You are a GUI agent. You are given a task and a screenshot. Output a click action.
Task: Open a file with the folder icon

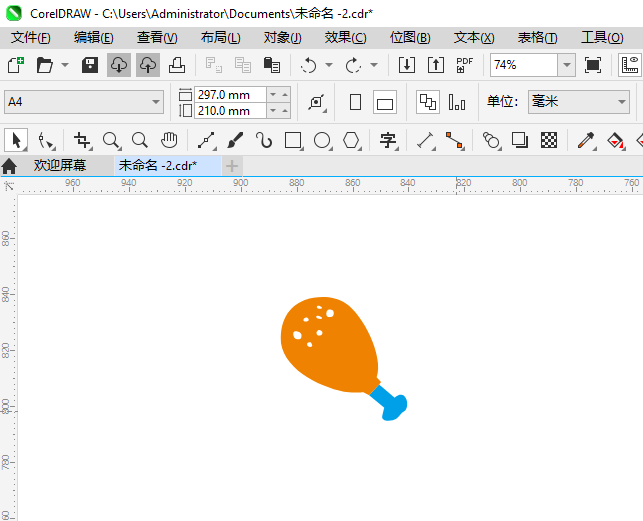[45, 65]
